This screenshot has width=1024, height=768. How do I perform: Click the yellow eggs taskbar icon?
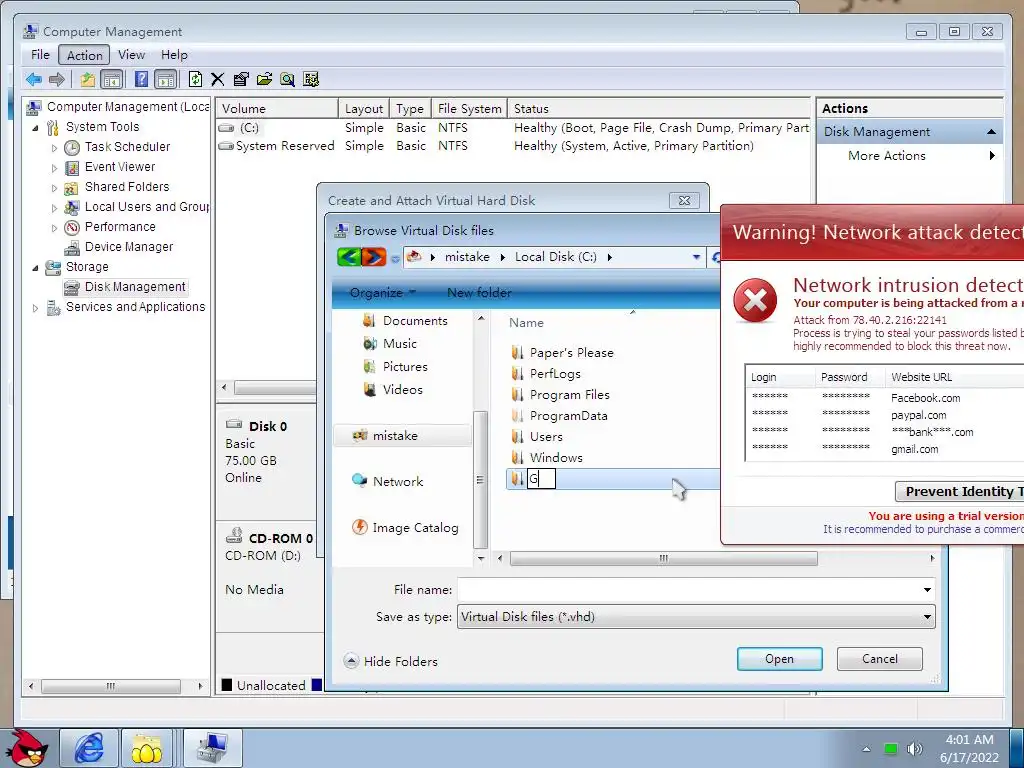[x=146, y=748]
